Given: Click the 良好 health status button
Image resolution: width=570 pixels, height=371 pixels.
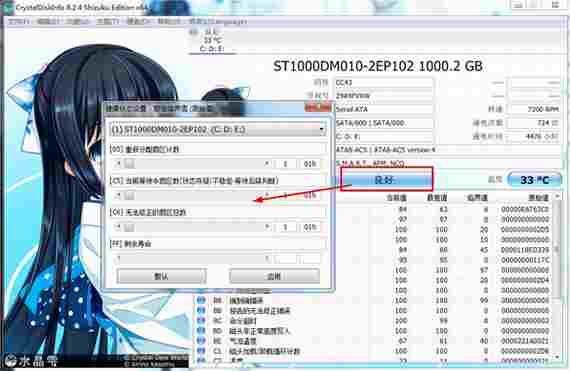Looking at the screenshot, I should click(386, 179).
